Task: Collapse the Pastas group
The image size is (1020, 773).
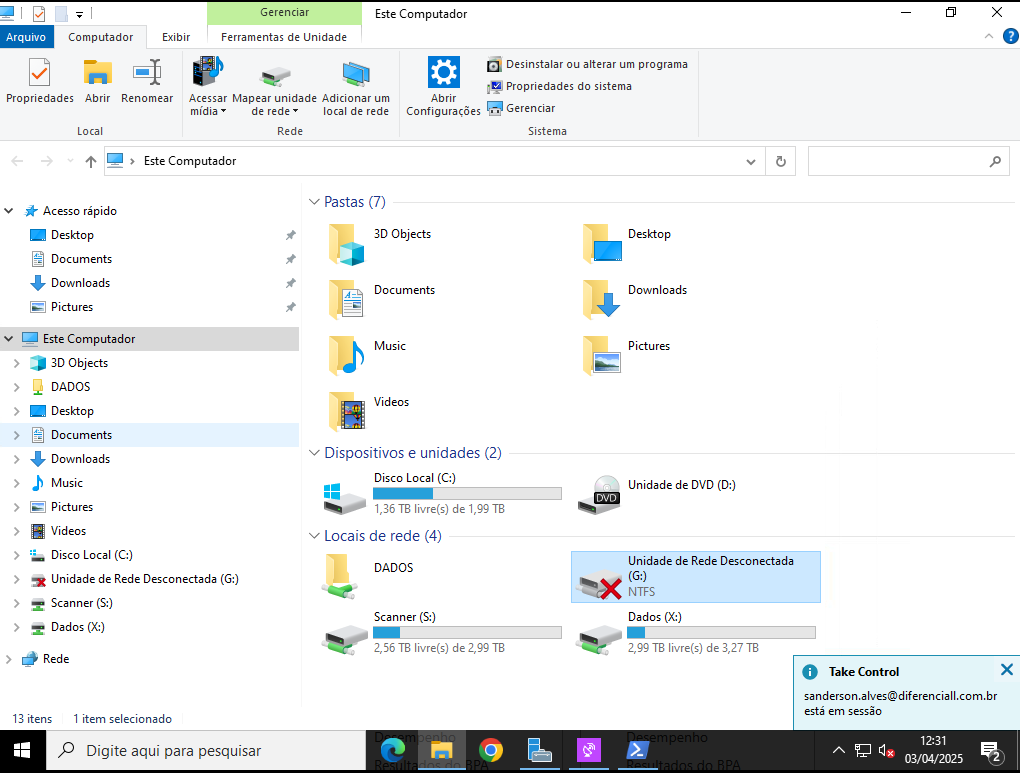Action: point(315,202)
